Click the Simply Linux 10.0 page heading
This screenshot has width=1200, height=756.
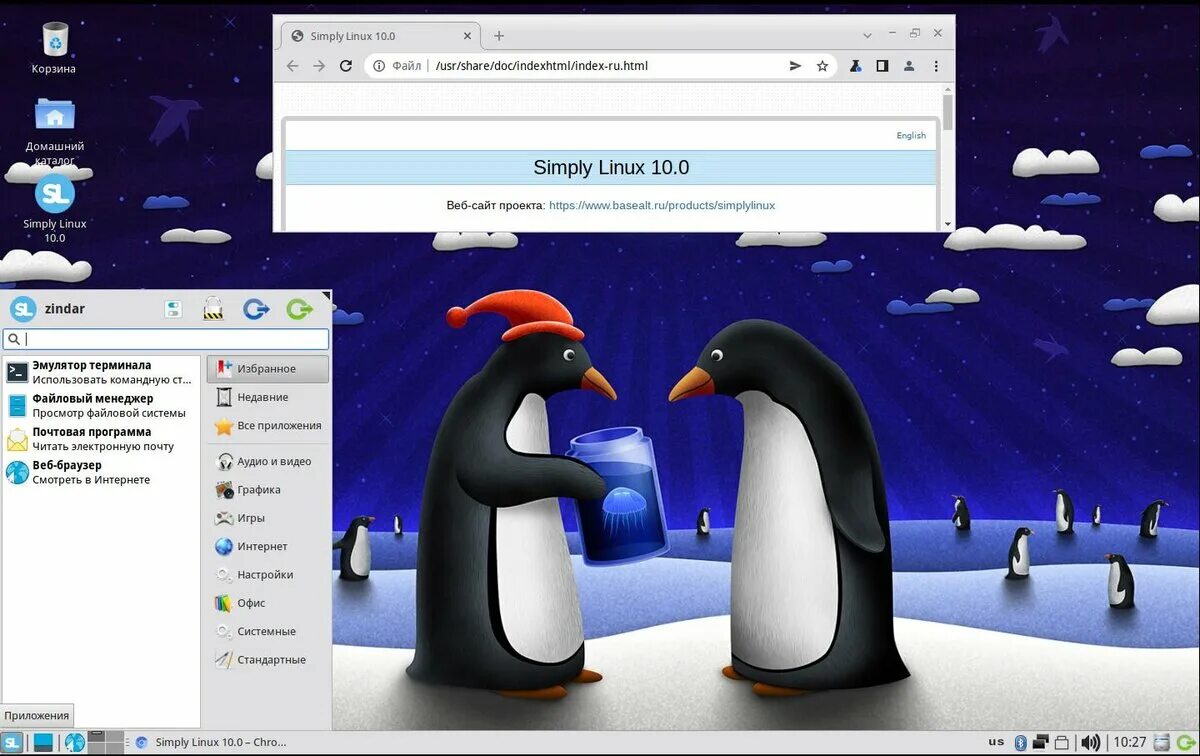[611, 167]
